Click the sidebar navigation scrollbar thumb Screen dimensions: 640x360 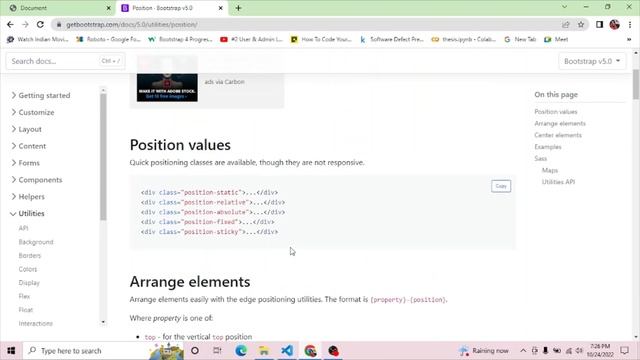(x=103, y=157)
